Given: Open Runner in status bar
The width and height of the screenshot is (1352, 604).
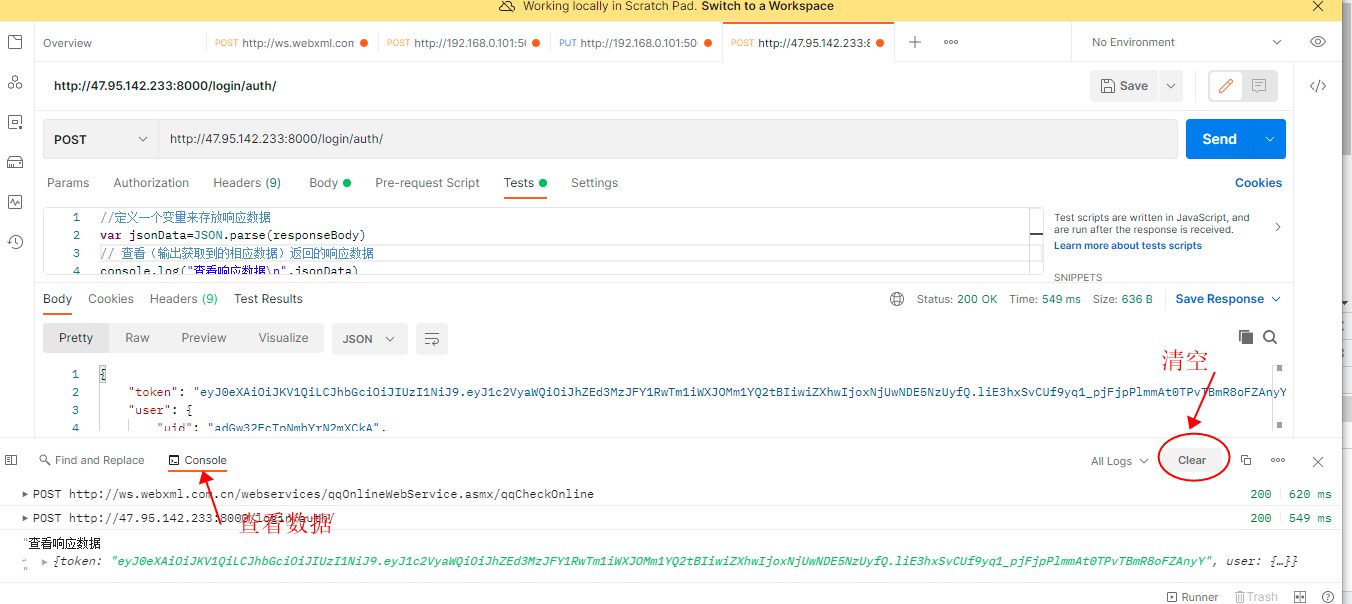Looking at the screenshot, I should pyautogui.click(x=1192, y=597).
